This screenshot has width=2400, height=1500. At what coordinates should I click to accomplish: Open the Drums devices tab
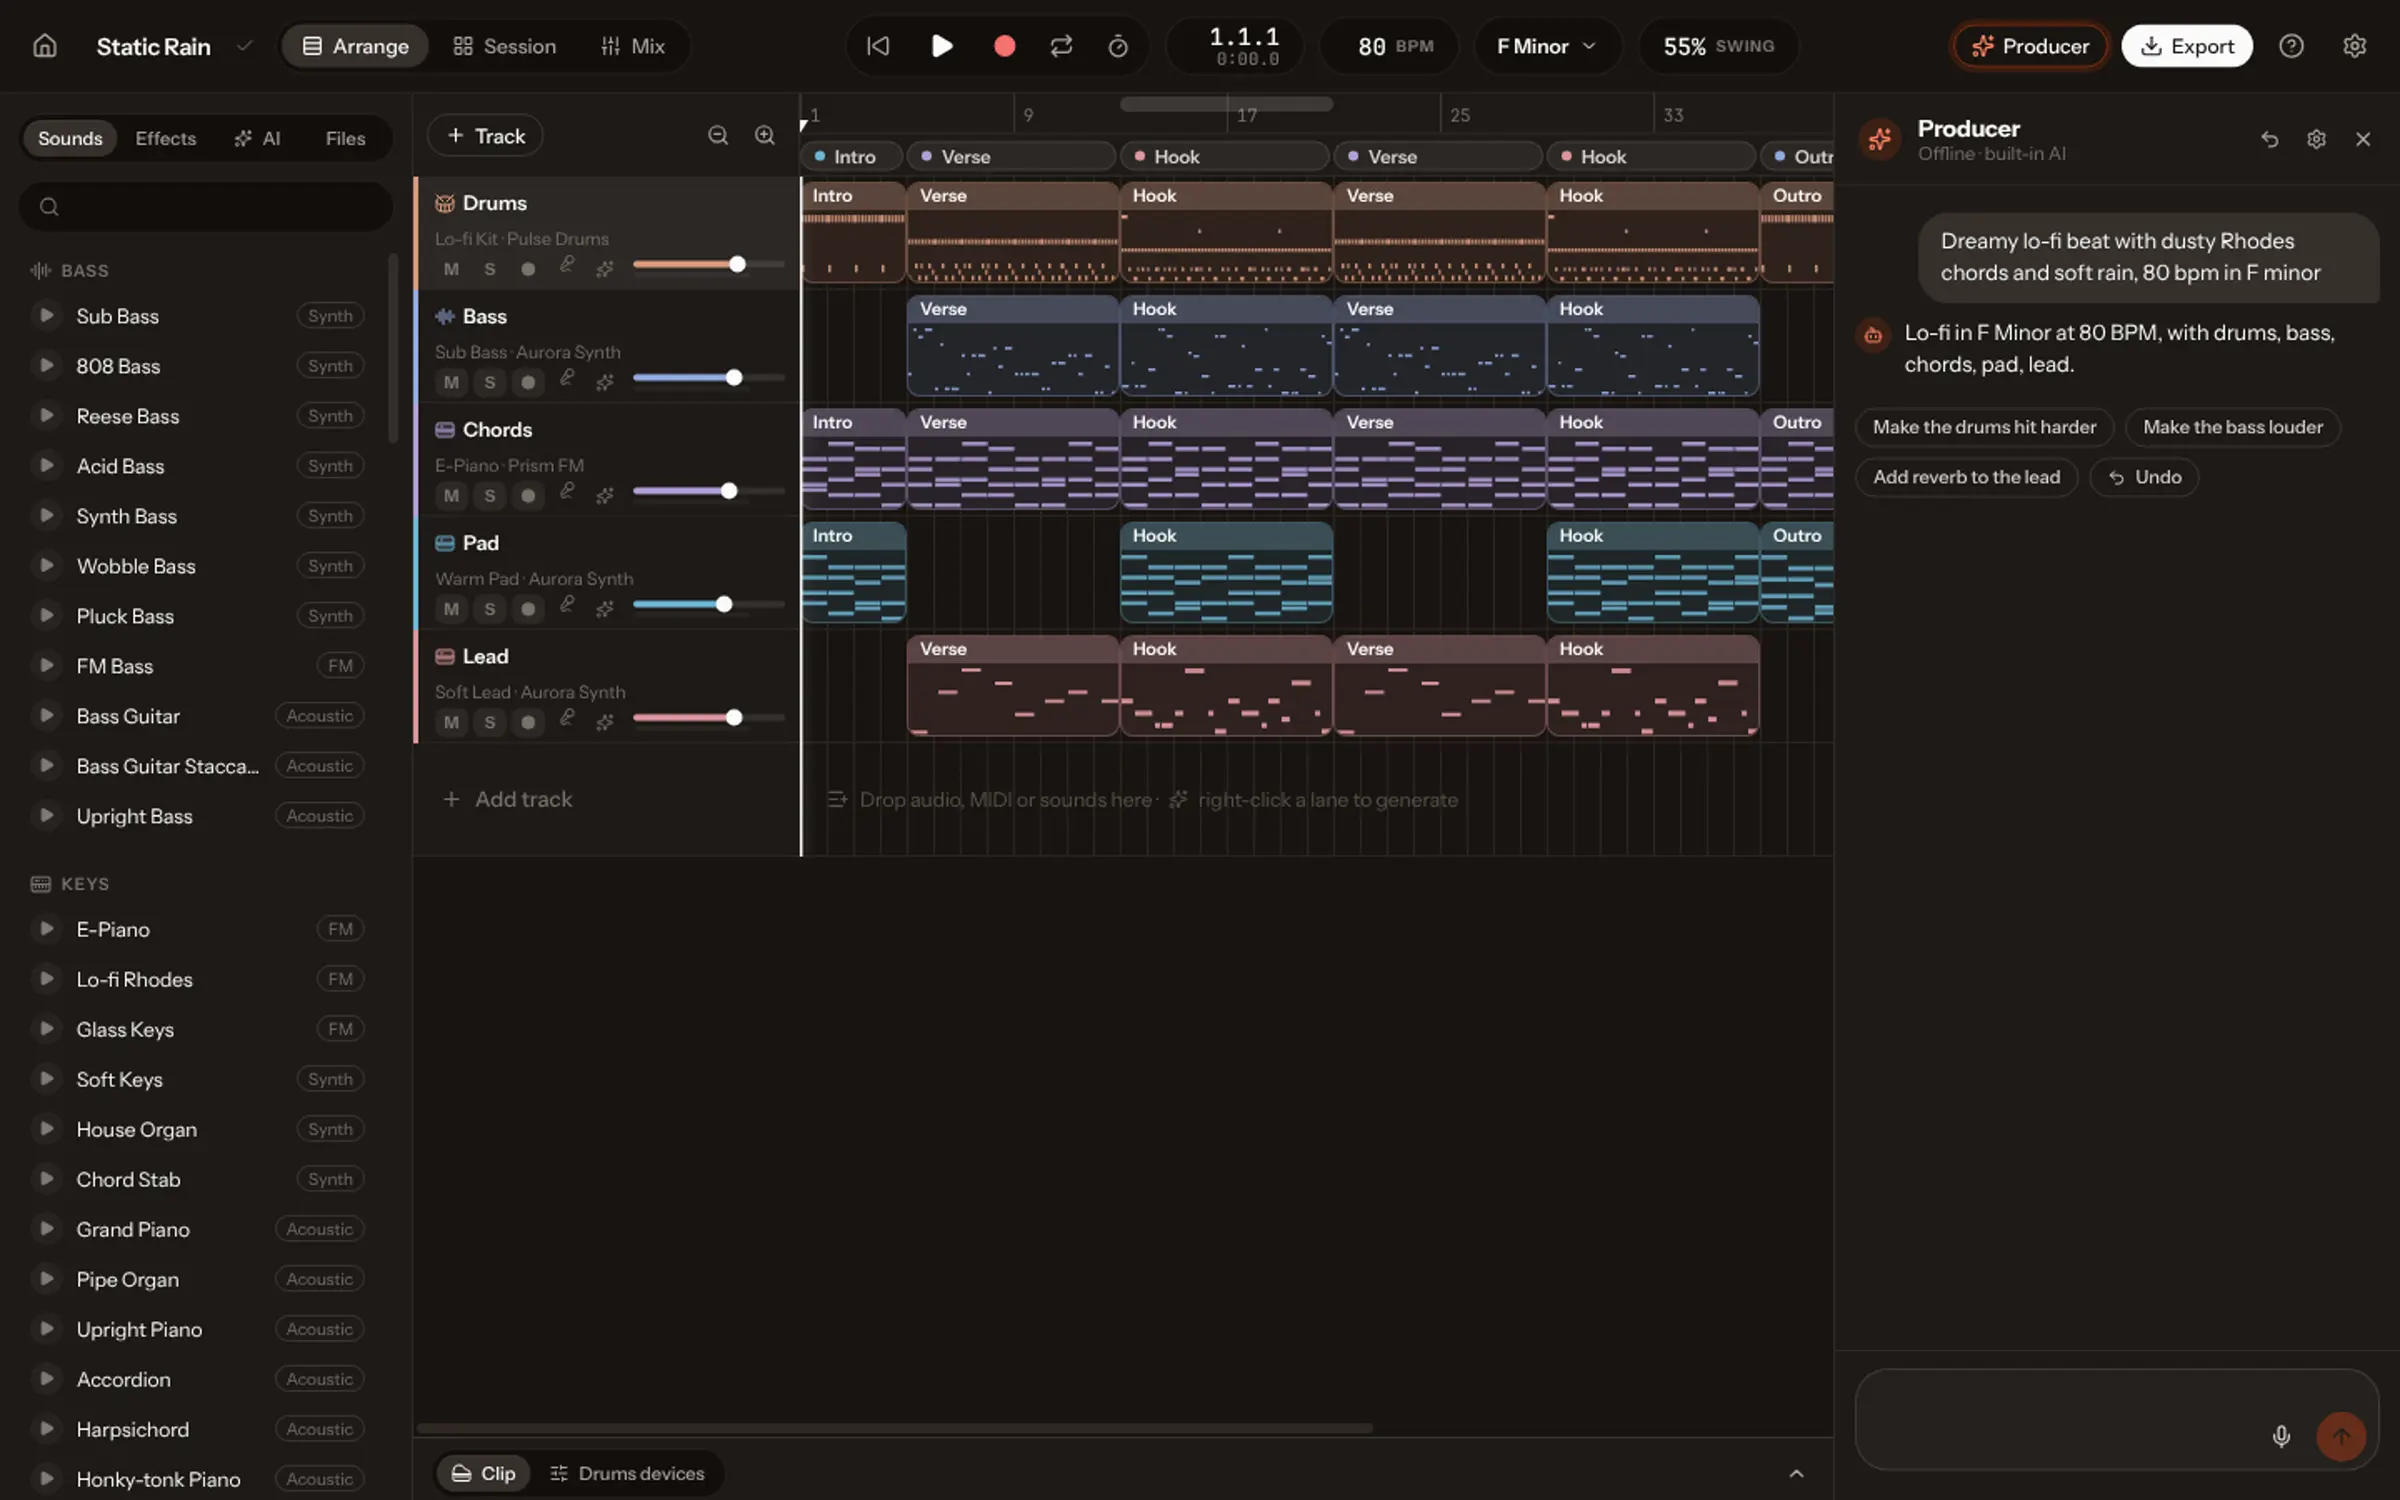pyautogui.click(x=628, y=1473)
